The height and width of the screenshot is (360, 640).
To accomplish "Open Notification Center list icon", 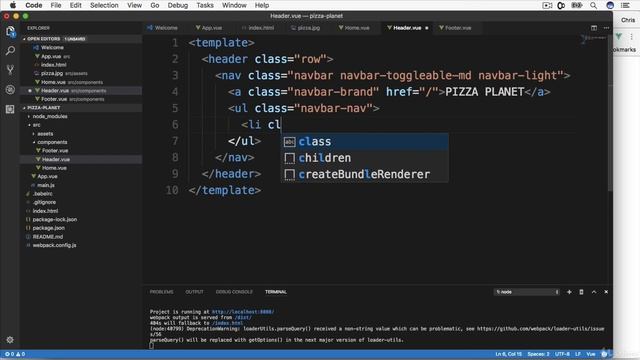I will click(x=625, y=5).
